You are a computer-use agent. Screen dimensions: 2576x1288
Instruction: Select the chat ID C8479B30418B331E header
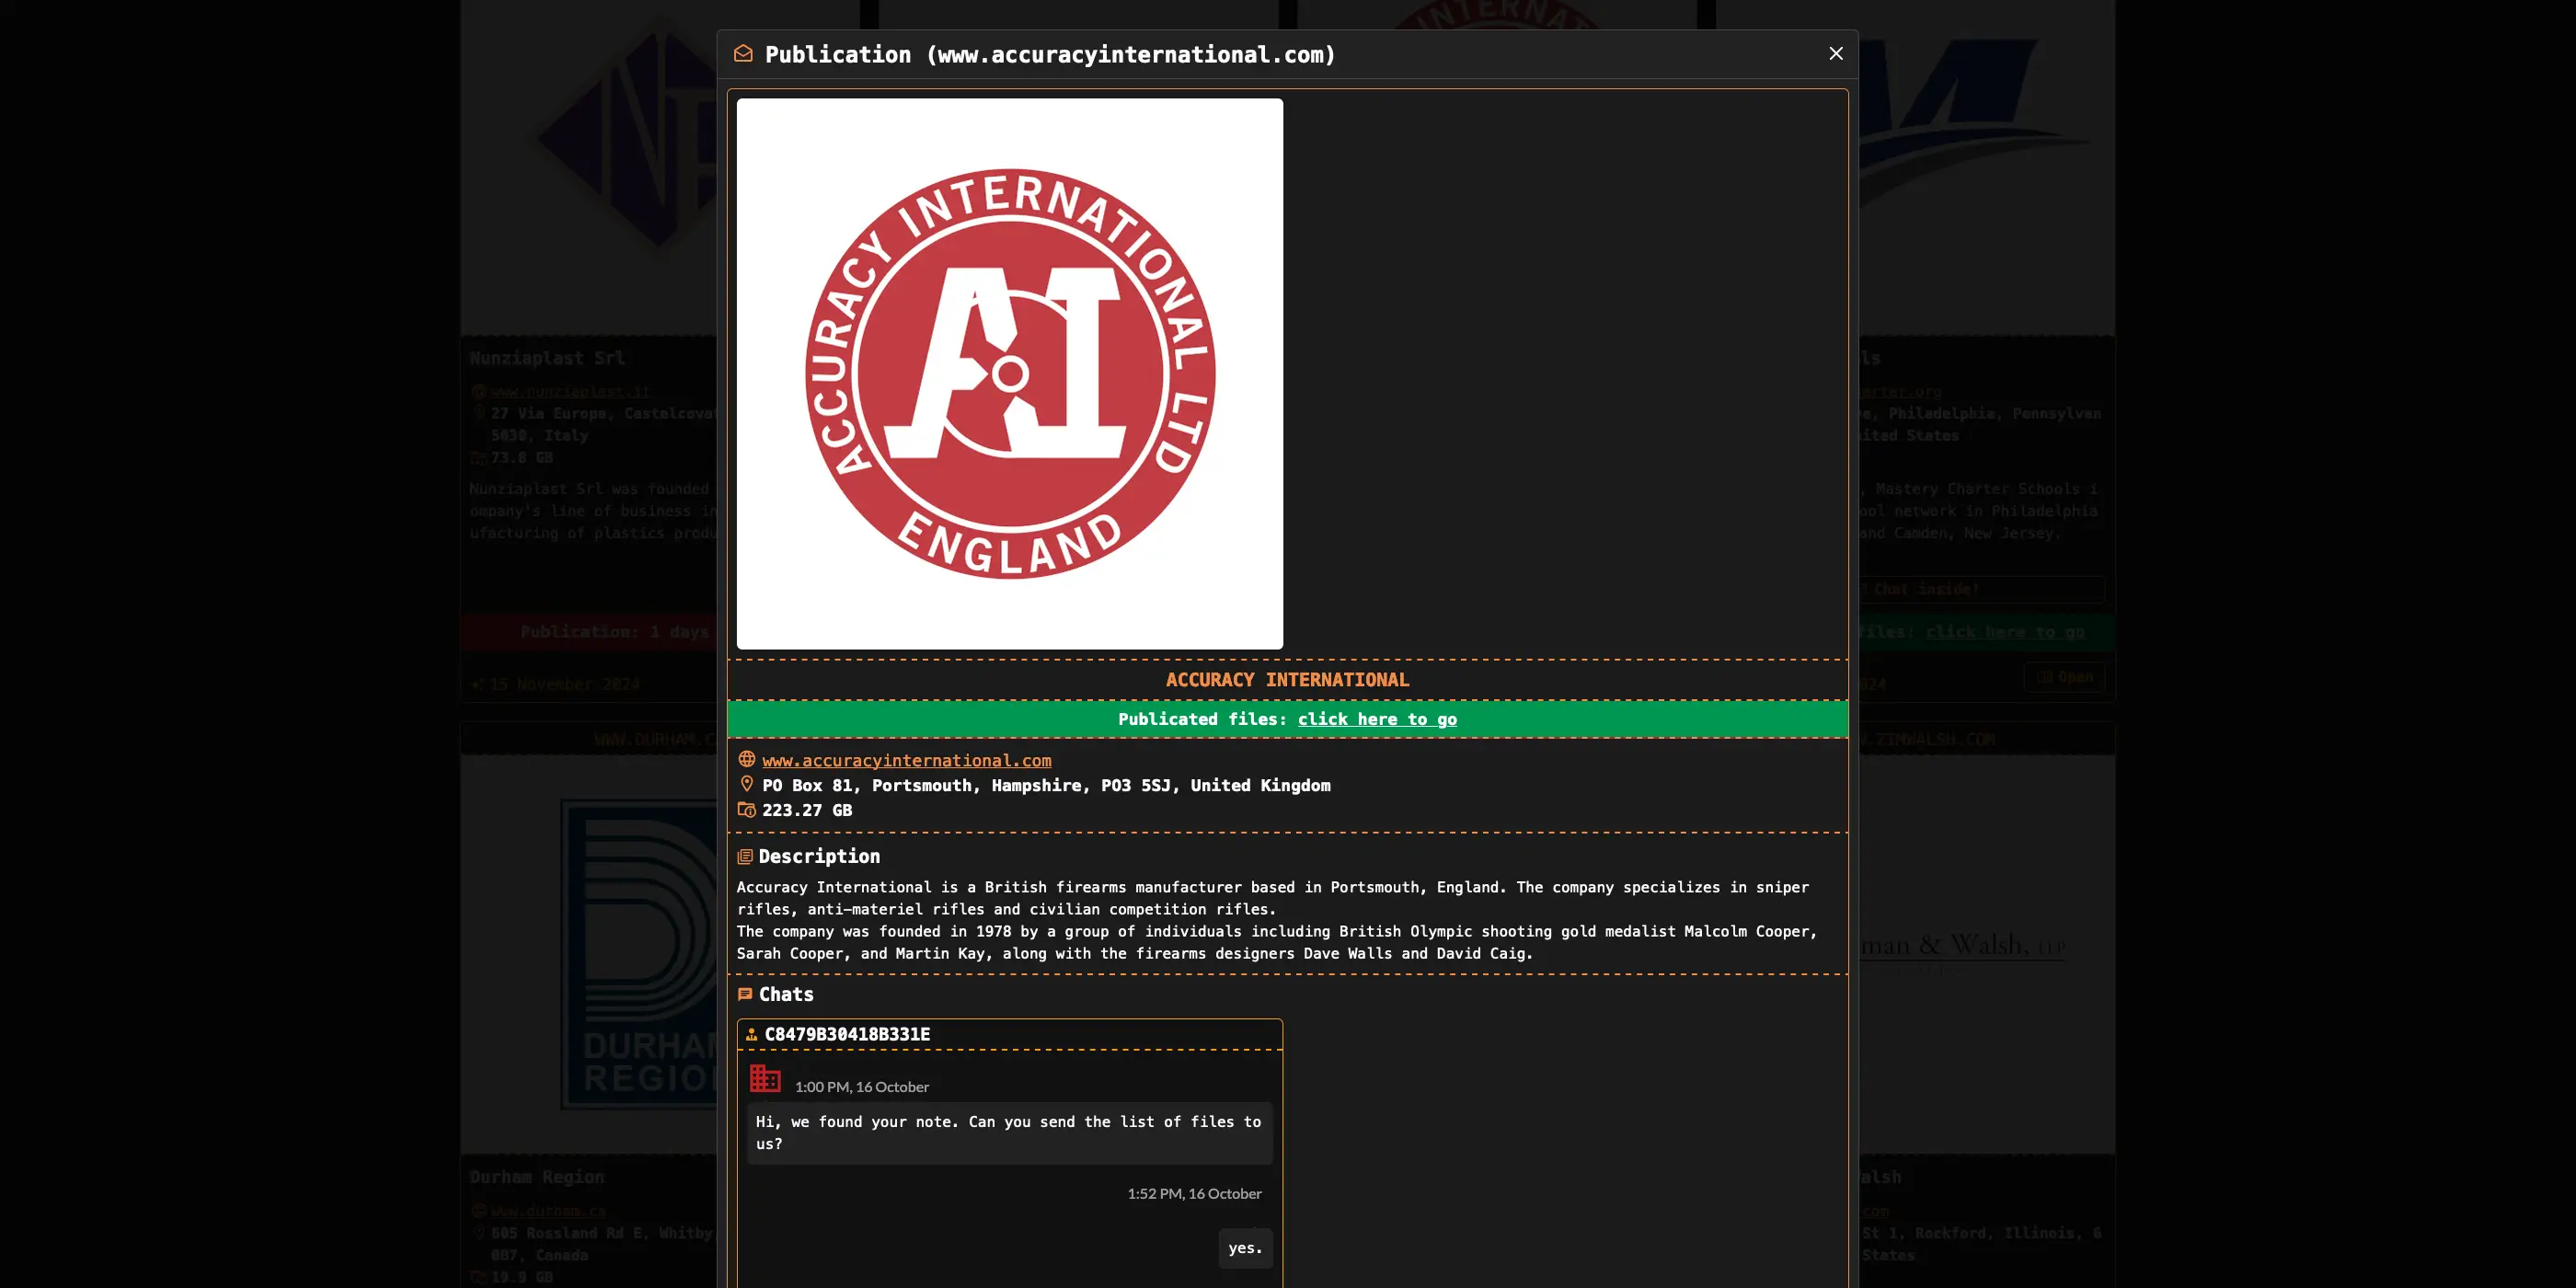click(847, 1034)
